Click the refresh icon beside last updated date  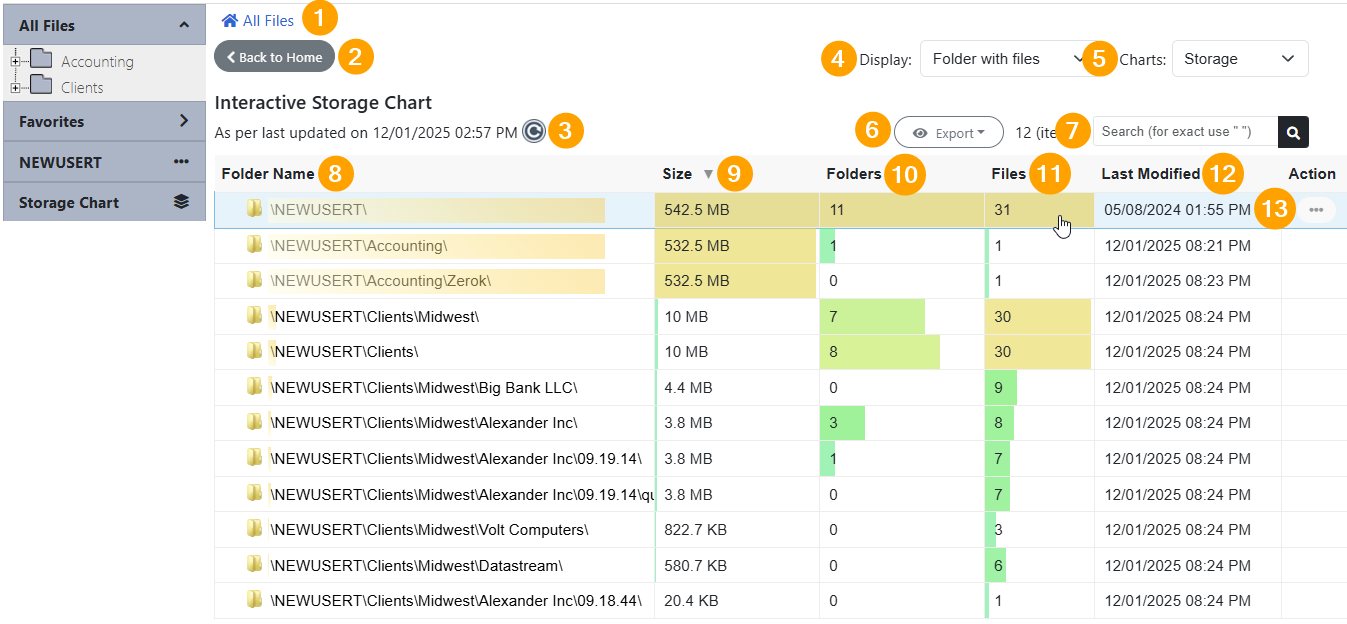click(x=534, y=132)
